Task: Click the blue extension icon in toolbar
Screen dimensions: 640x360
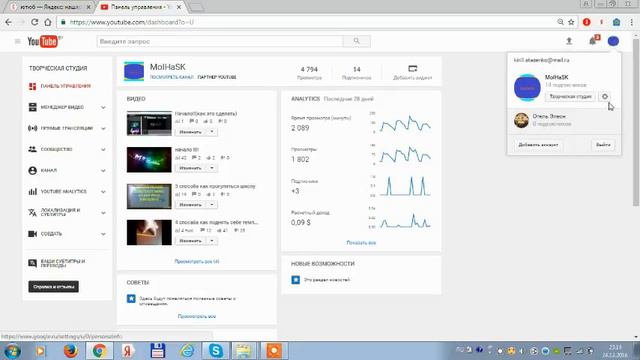Action: coord(616,22)
